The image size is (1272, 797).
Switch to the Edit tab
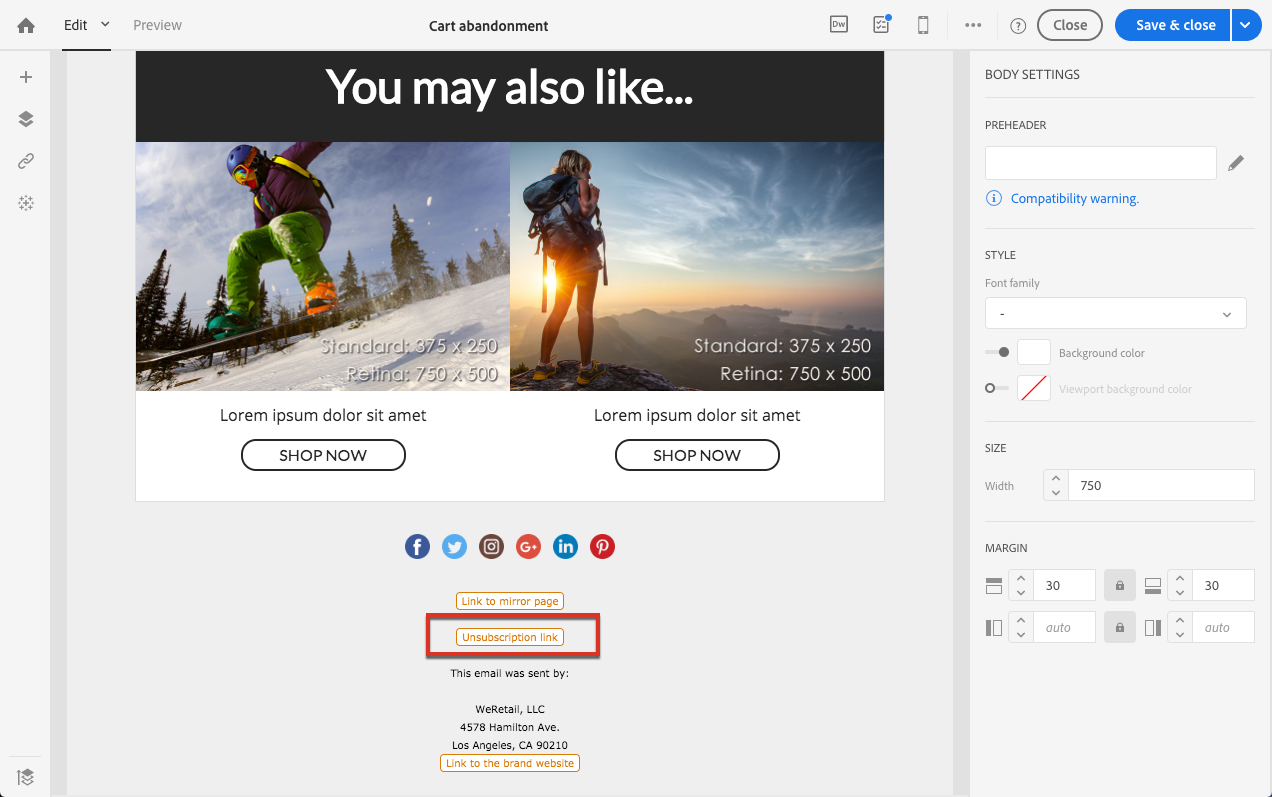(76, 25)
